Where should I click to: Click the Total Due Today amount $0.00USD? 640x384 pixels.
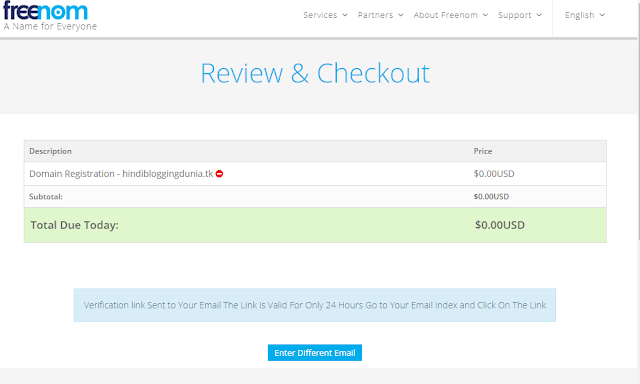500,225
